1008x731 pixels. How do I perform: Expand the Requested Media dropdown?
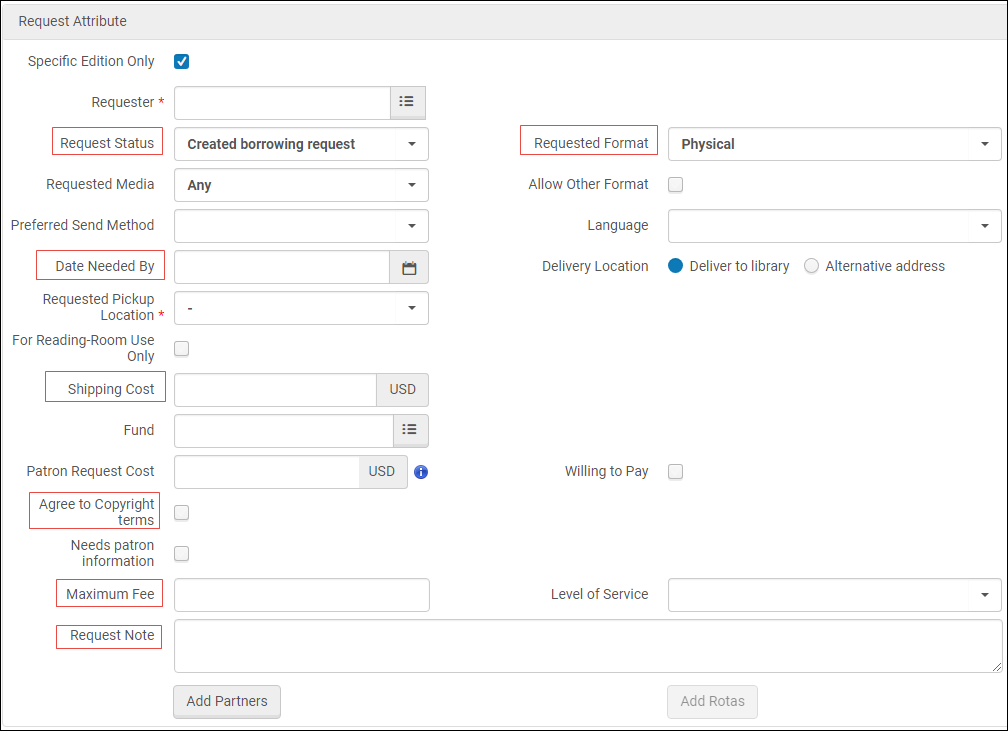(x=302, y=185)
